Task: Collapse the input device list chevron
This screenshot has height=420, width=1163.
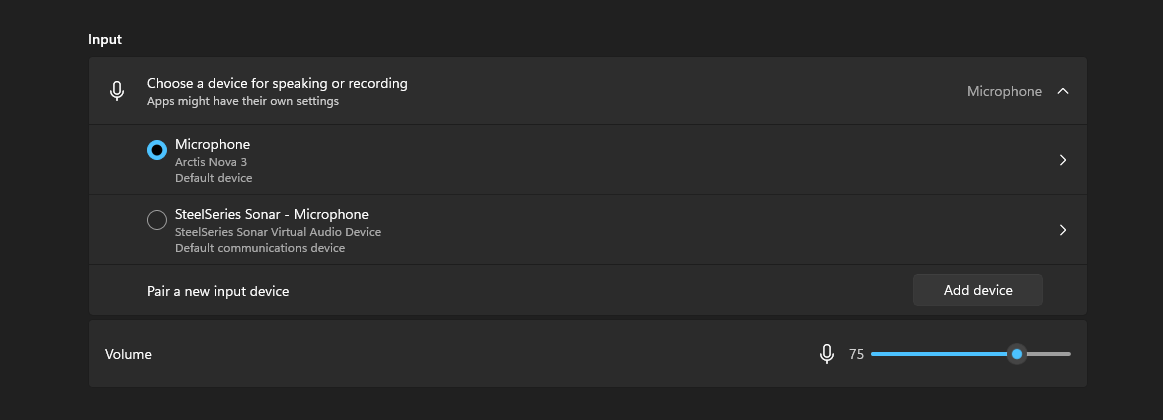Action: 1063,91
